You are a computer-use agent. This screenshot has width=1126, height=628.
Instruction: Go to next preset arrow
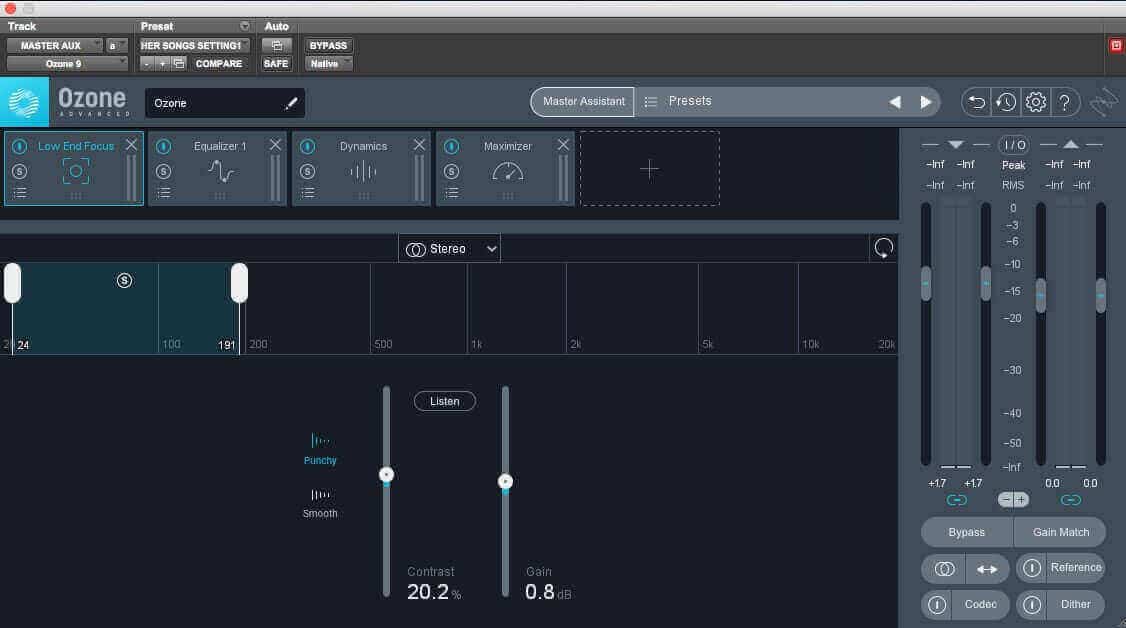point(926,102)
